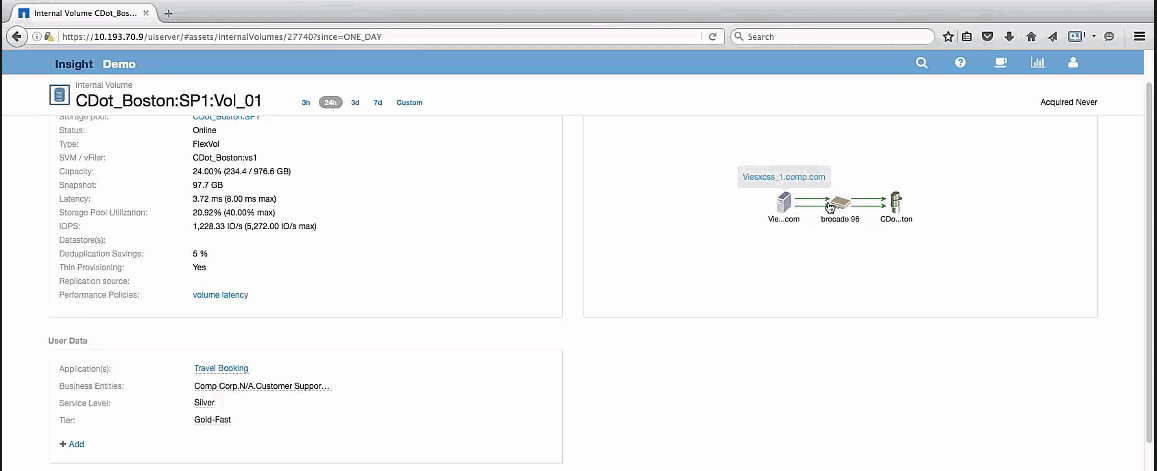This screenshot has width=1157, height=471.
Task: Open the CDot_Boston:SP1 storage pool link
Action: click(x=227, y=117)
